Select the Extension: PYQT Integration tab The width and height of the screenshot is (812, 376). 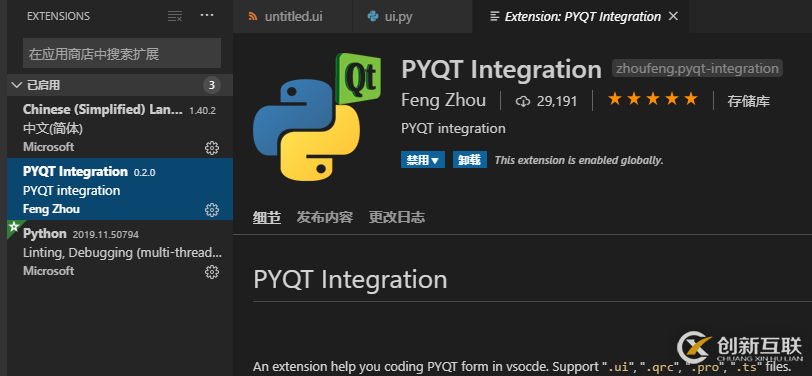coord(581,17)
